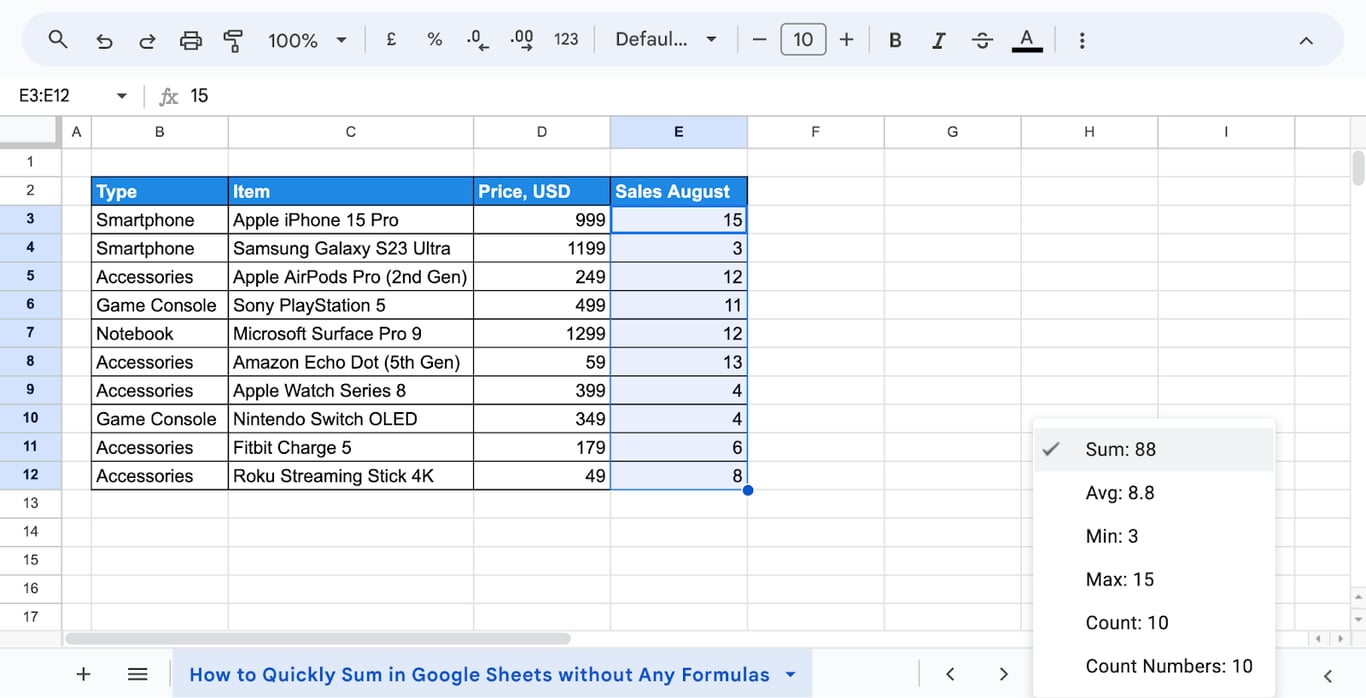Click the 'Sales August' header cell
Image resolution: width=1366 pixels, height=698 pixels.
[x=679, y=191]
